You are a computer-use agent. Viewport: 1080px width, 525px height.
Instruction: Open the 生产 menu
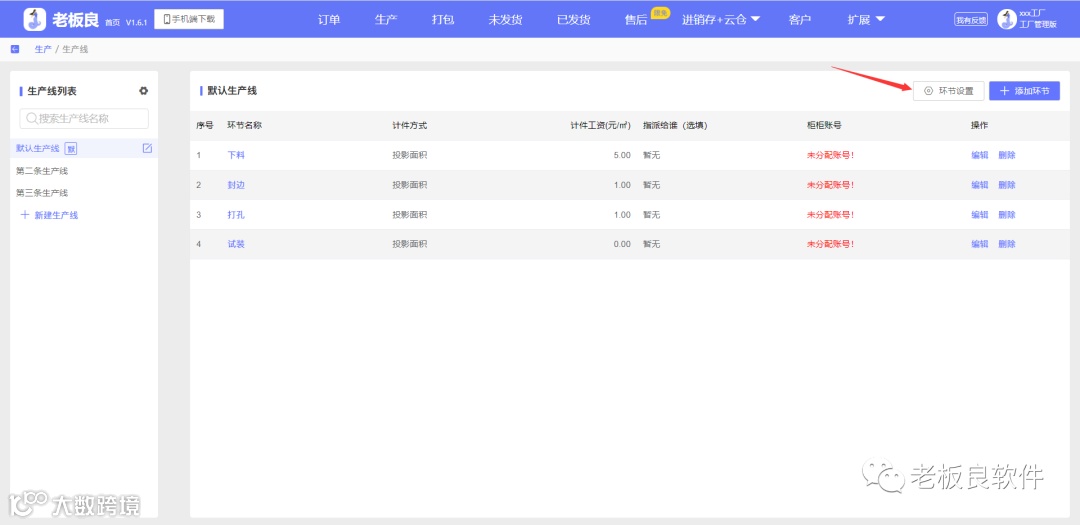386,19
